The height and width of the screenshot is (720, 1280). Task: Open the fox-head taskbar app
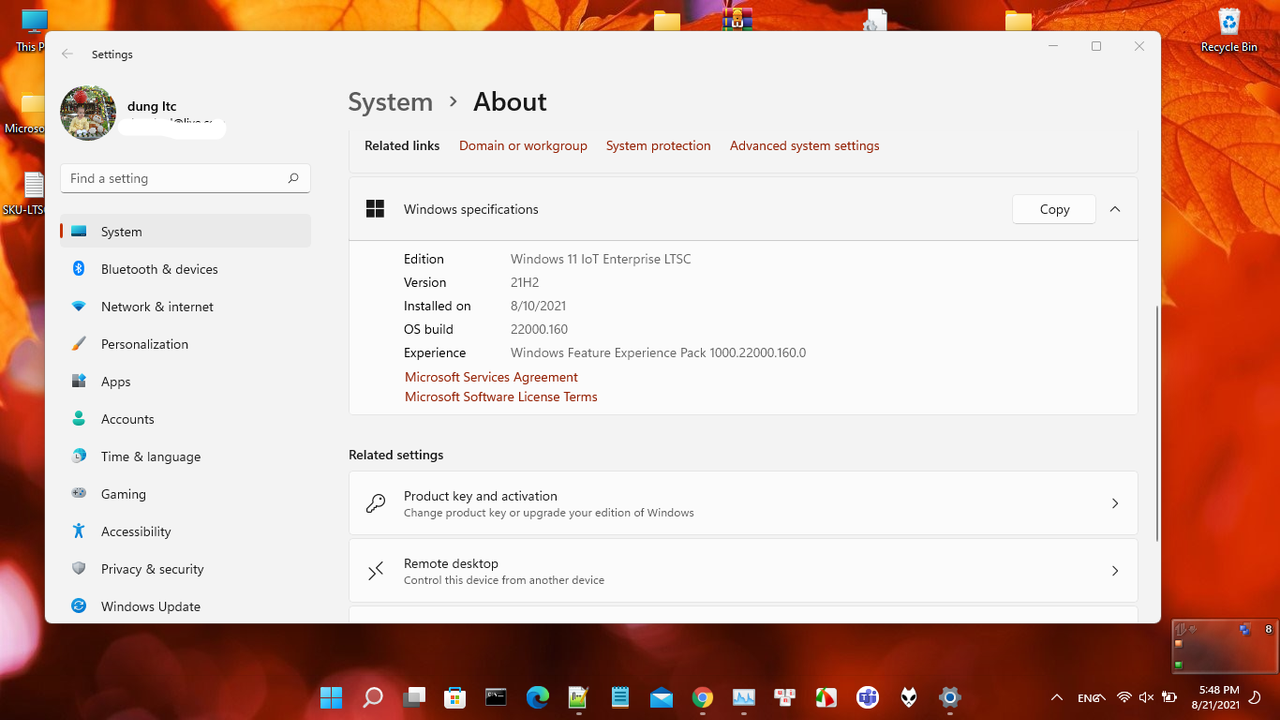coord(909,697)
